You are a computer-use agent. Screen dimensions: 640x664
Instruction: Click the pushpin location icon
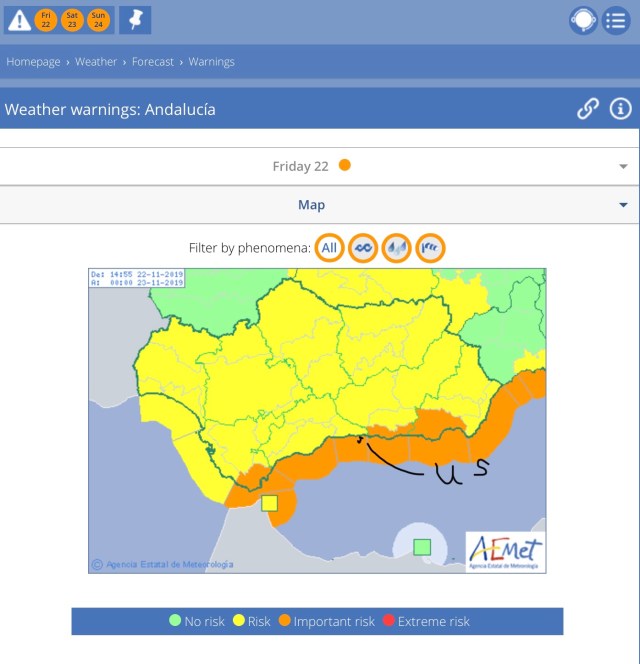tap(135, 19)
